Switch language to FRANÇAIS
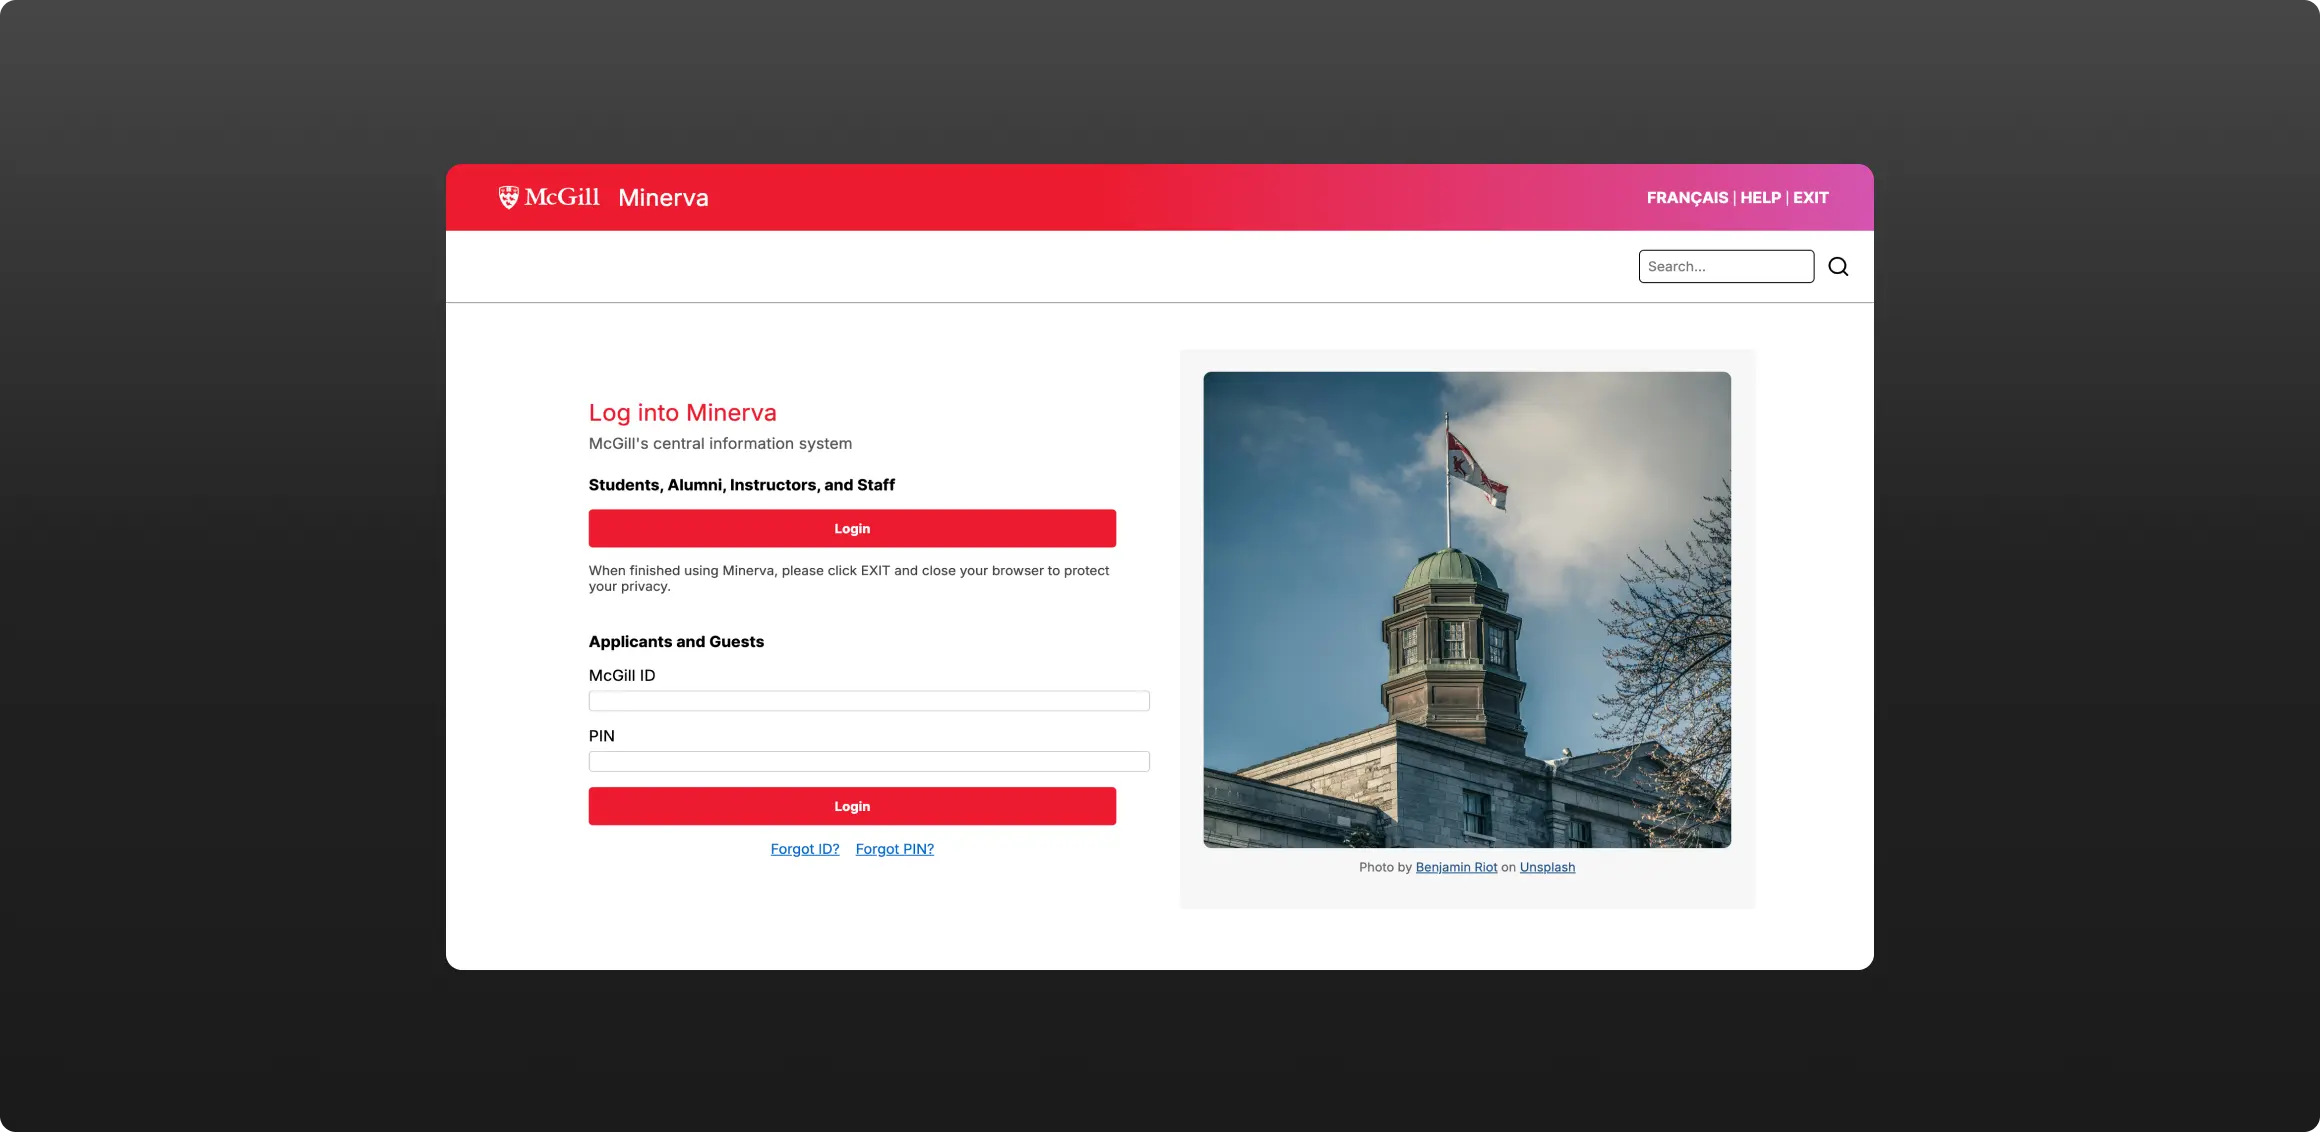The height and width of the screenshot is (1132, 2320). [x=1687, y=198]
